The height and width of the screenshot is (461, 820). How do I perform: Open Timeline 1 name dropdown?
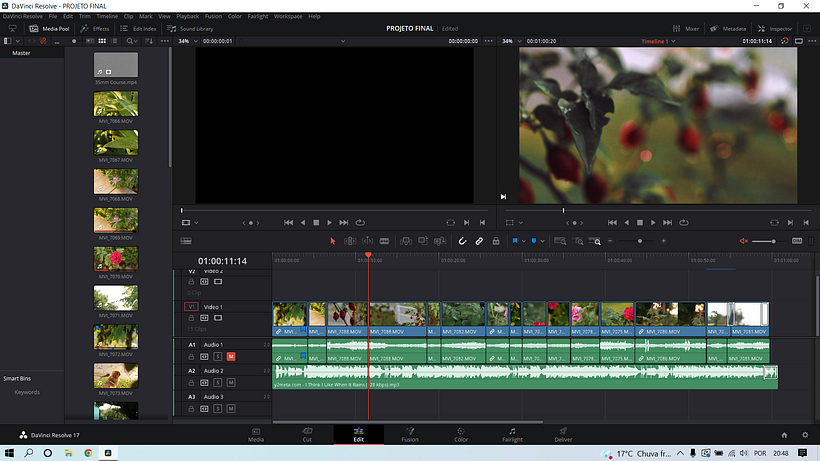(x=658, y=41)
